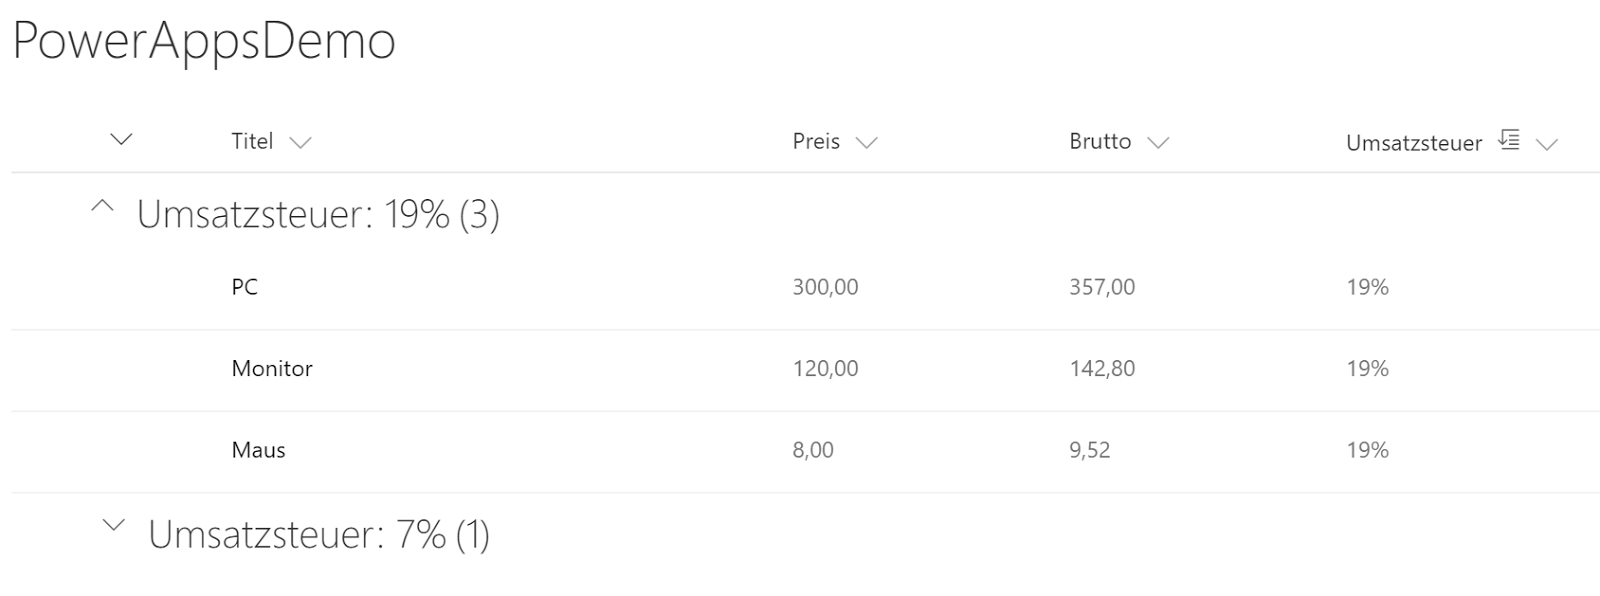
Task: Click the Brutto column header label
Action: click(1100, 142)
